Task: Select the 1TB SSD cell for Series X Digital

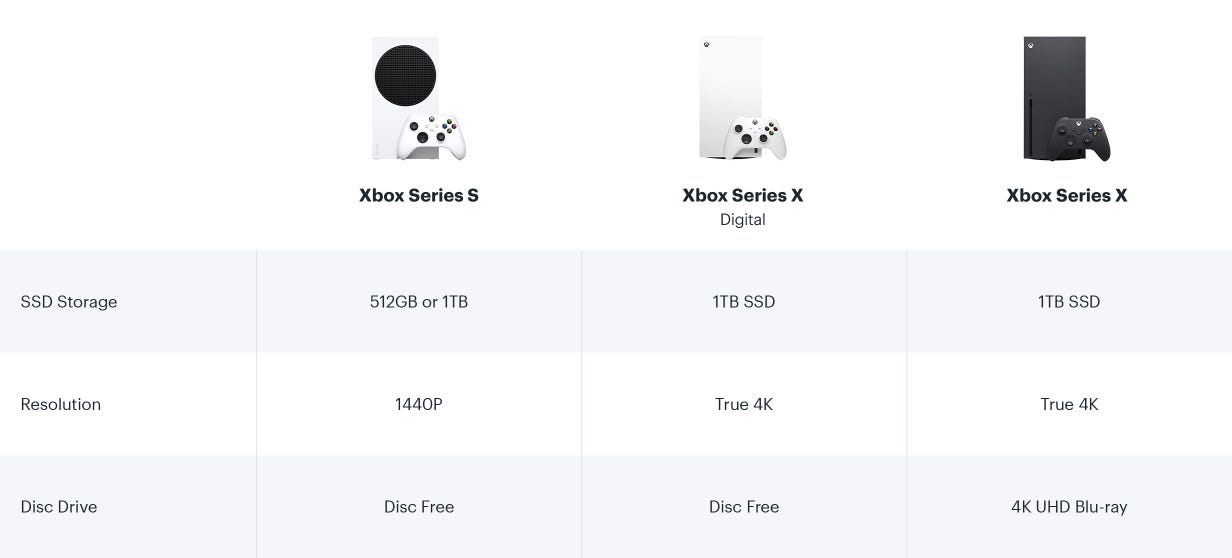Action: point(744,302)
